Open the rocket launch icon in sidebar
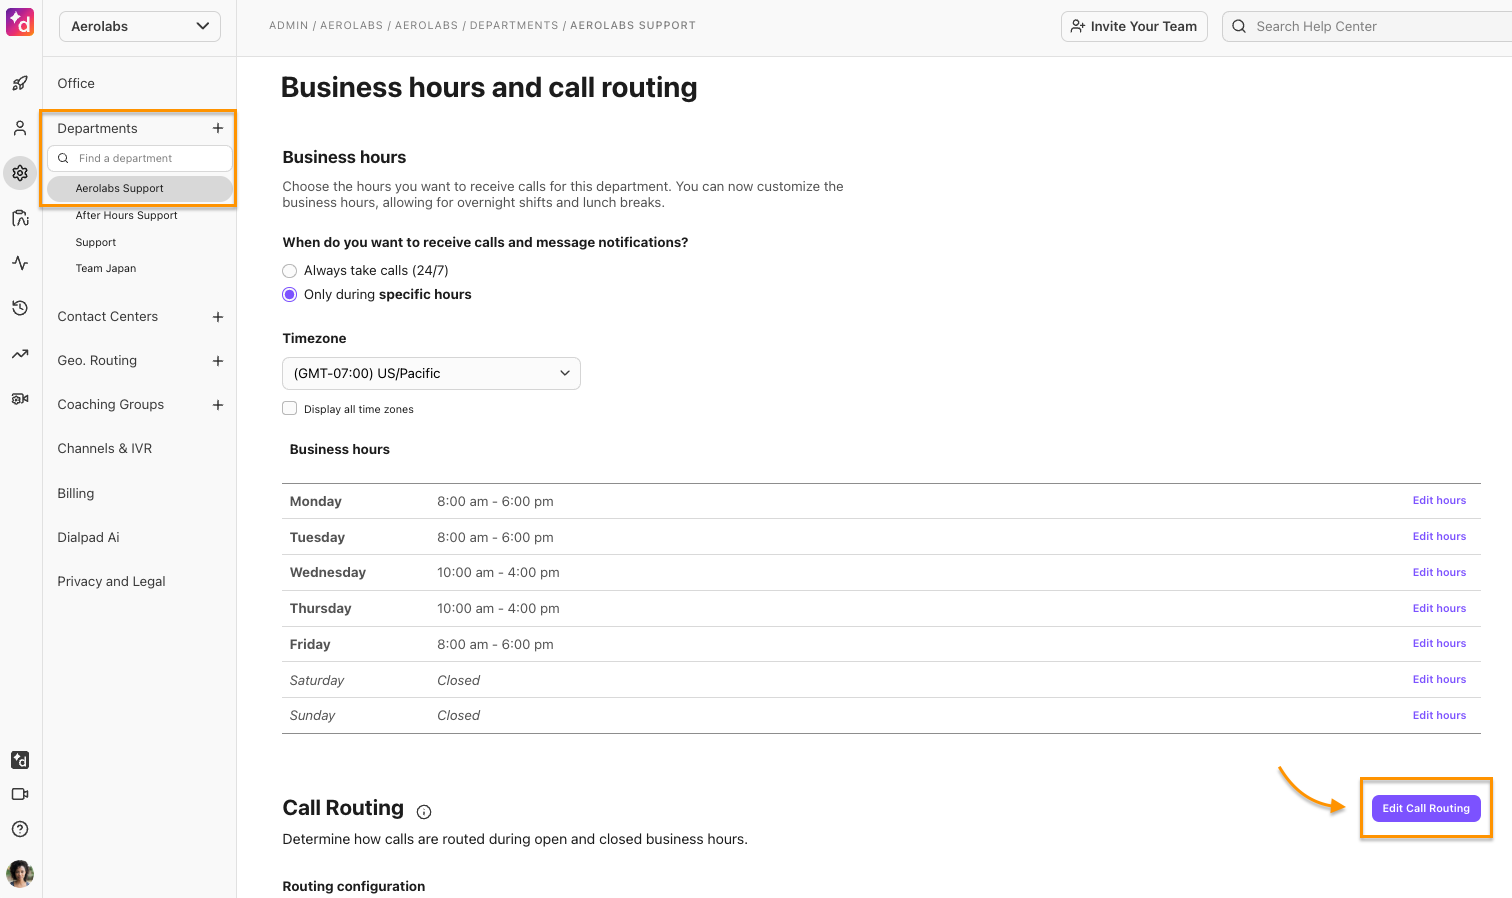This screenshot has width=1512, height=898. click(x=20, y=83)
